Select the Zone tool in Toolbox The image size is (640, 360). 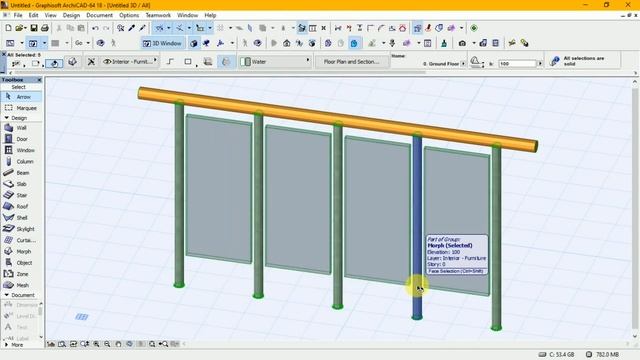pyautogui.click(x=21, y=274)
